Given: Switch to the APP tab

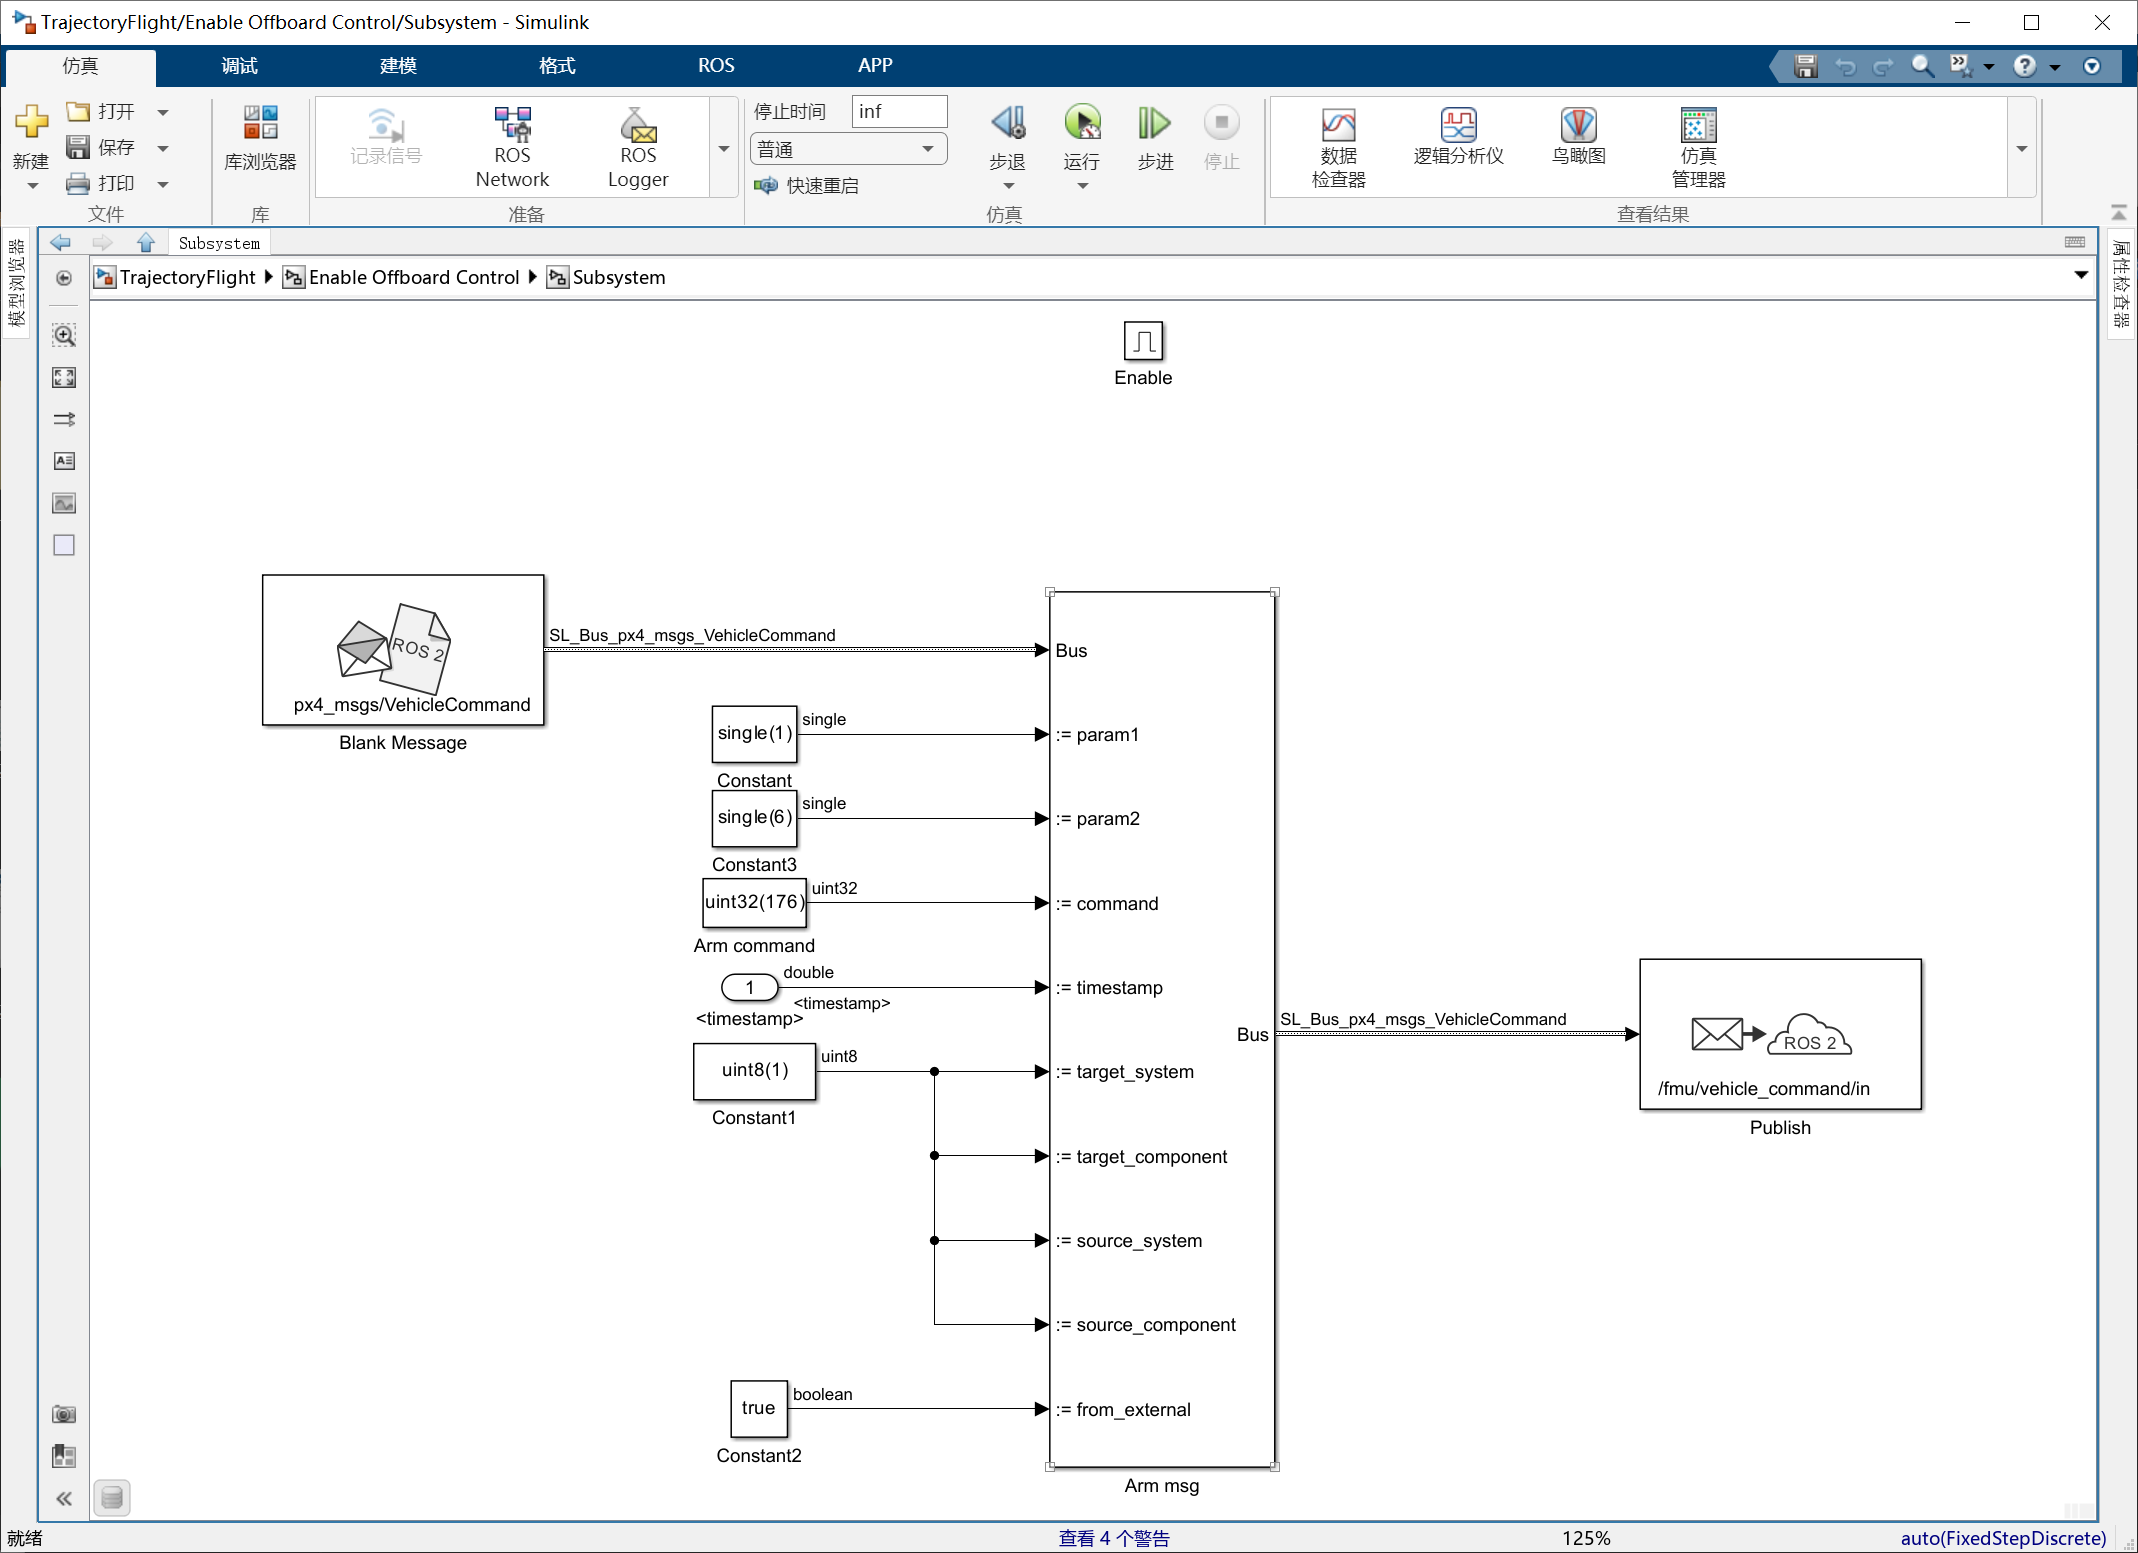Looking at the screenshot, I should point(875,66).
